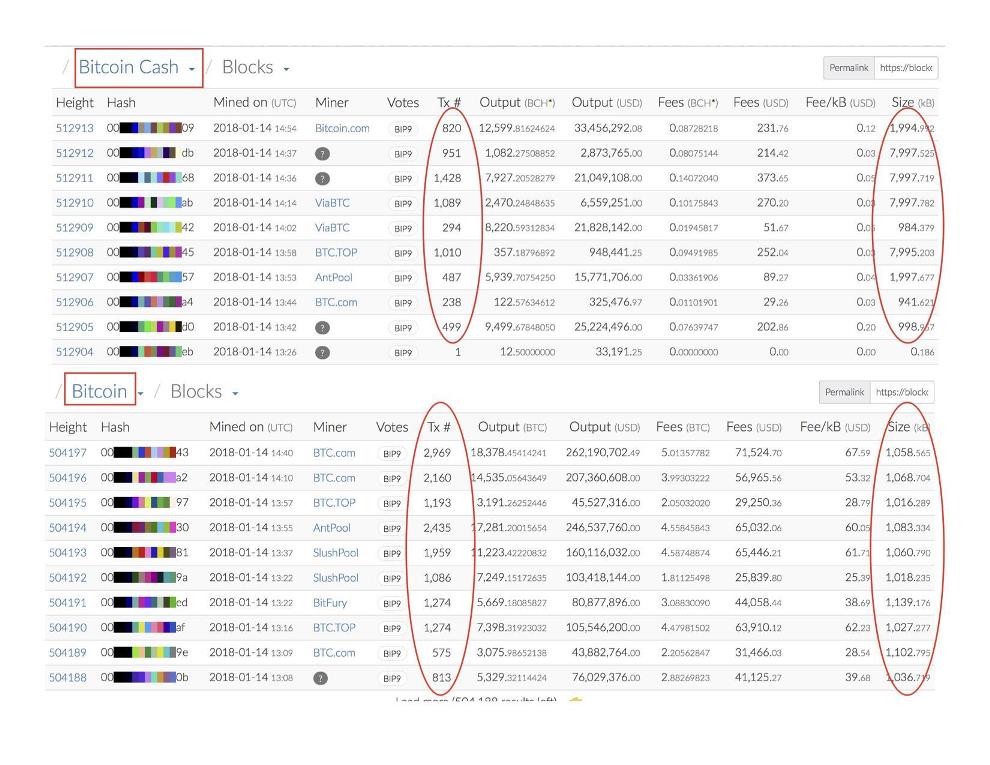Image resolution: width=990 pixels, height=765 pixels.
Task: Select permalink URL field in Bitcoin section
Action: pos(902,393)
